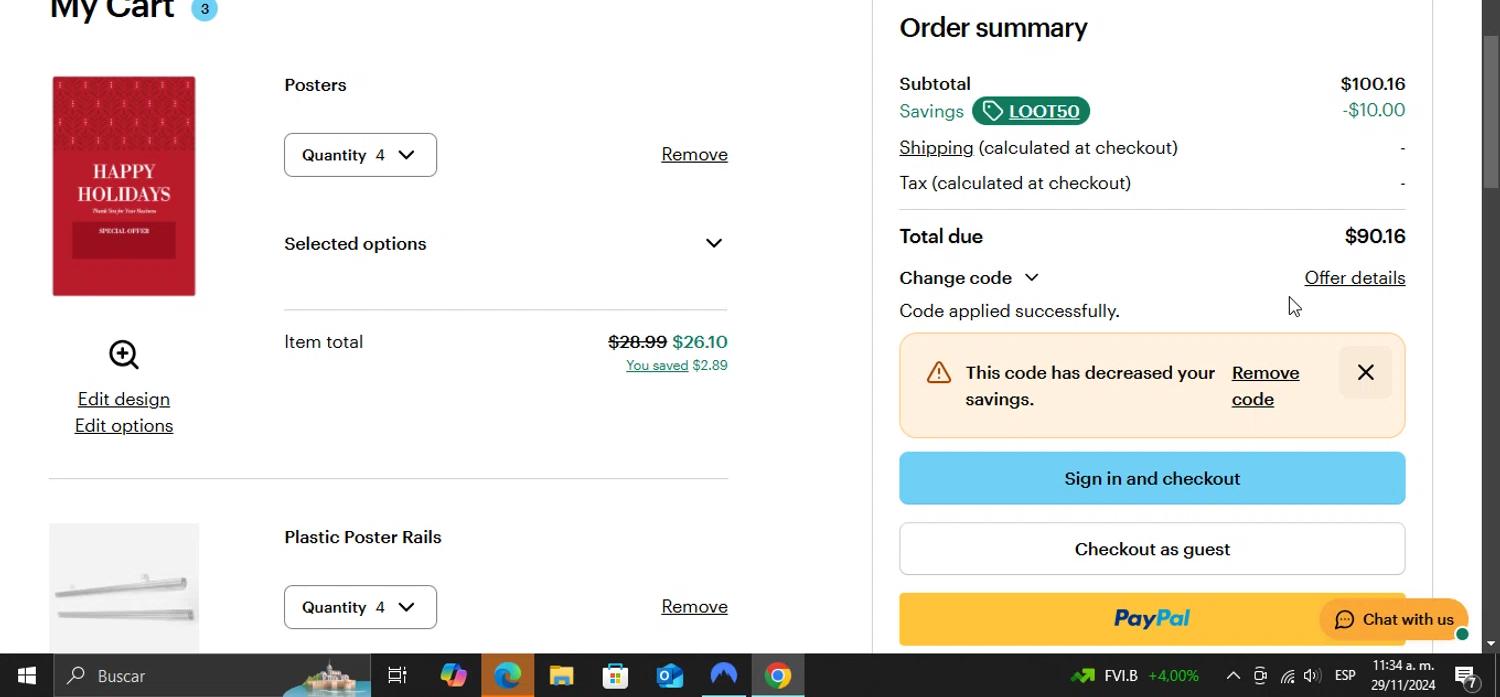Click Sign in and checkout button
Image resolution: width=1500 pixels, height=697 pixels.
pyautogui.click(x=1152, y=478)
